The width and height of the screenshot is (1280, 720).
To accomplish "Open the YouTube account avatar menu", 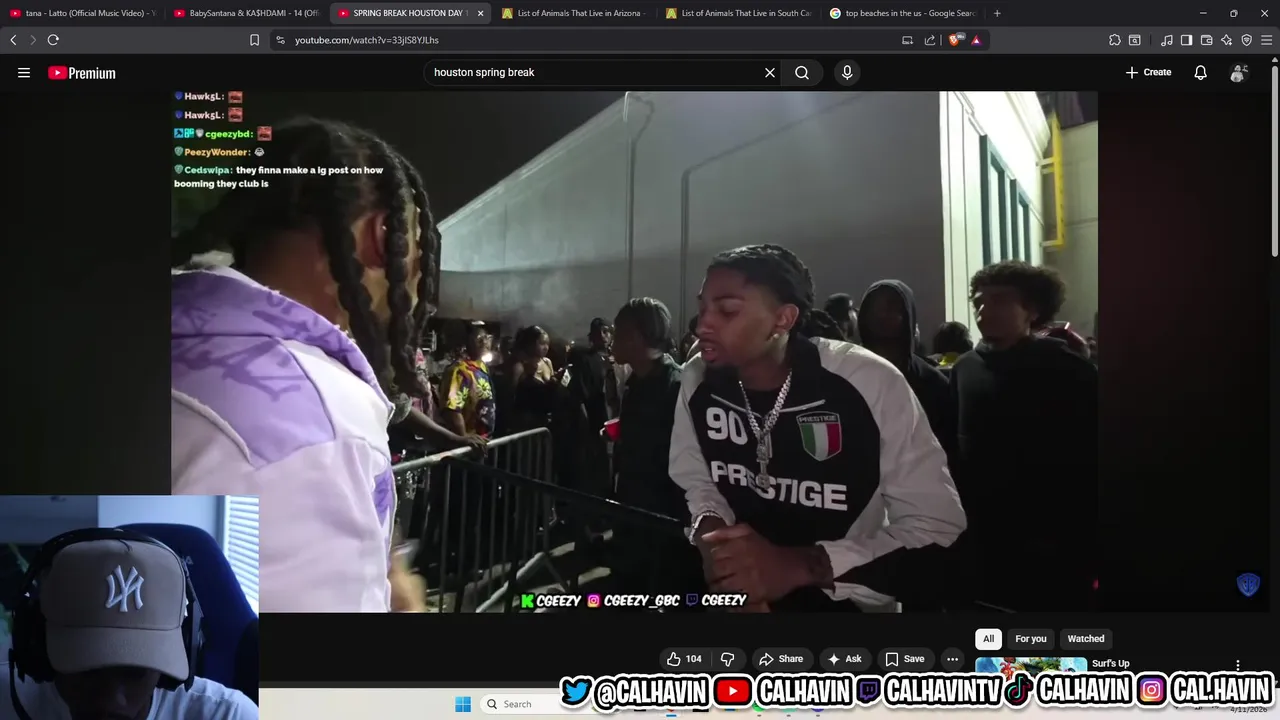I will coord(1238,72).
